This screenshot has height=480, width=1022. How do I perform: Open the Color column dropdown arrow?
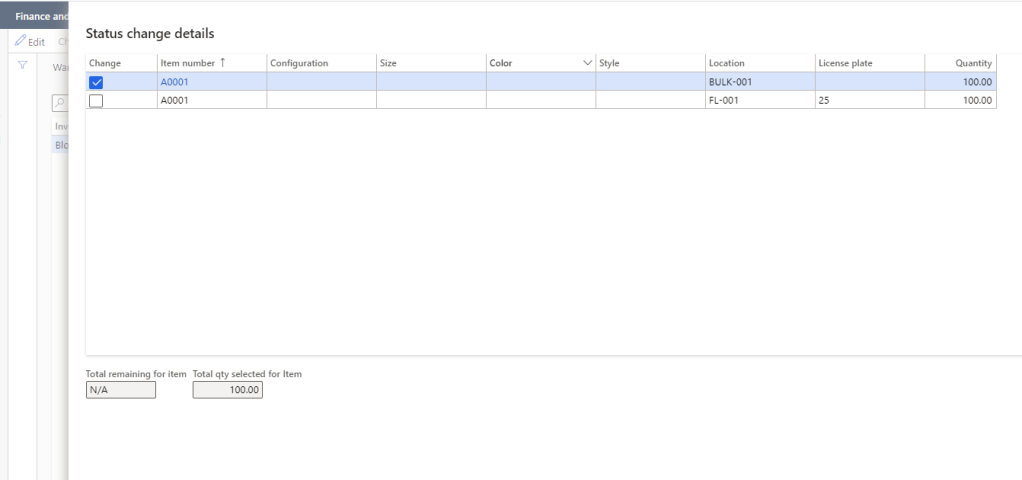(x=587, y=63)
